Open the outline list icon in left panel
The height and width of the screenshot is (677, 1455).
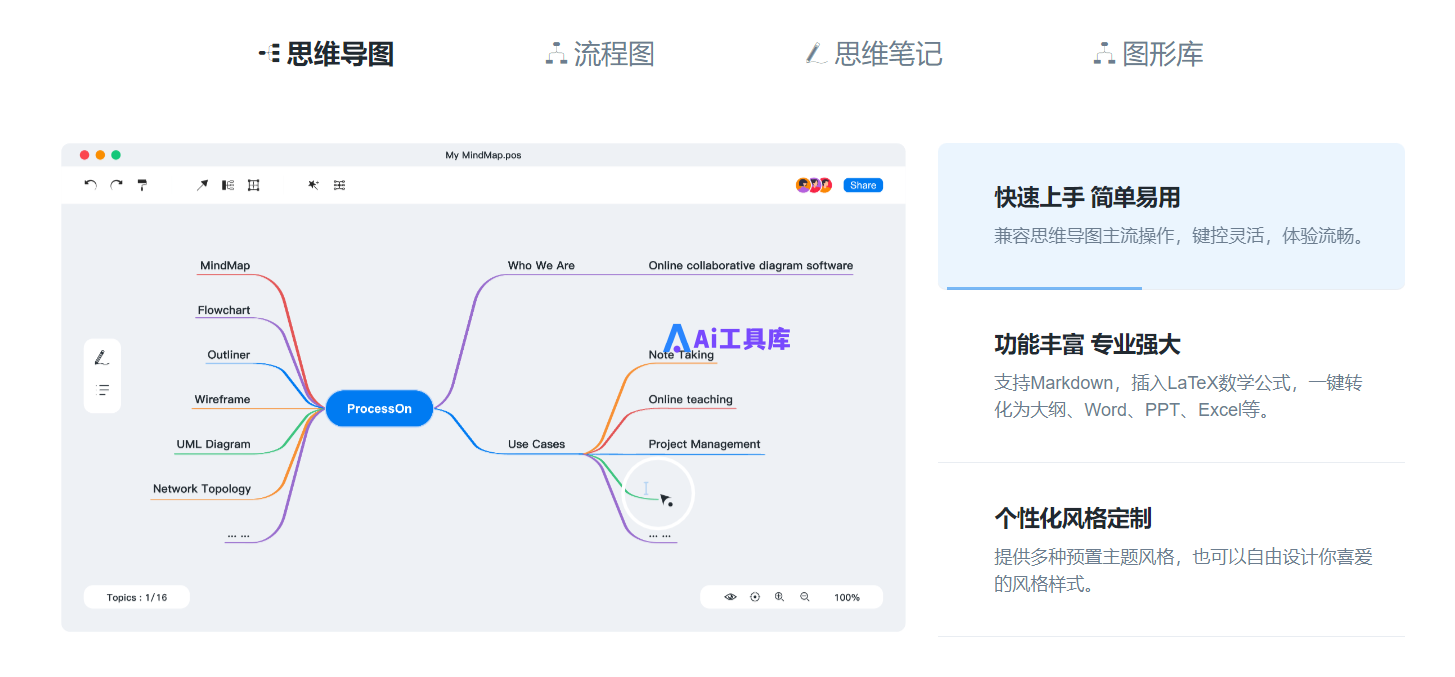pyautogui.click(x=102, y=390)
